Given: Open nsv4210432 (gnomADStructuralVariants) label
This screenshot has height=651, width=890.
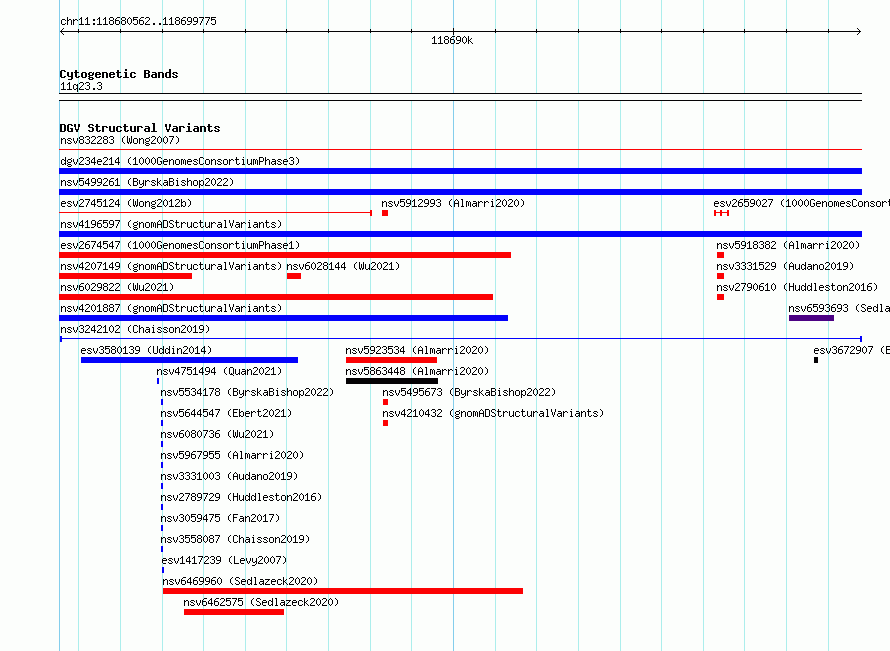Looking at the screenshot, I should (493, 413).
